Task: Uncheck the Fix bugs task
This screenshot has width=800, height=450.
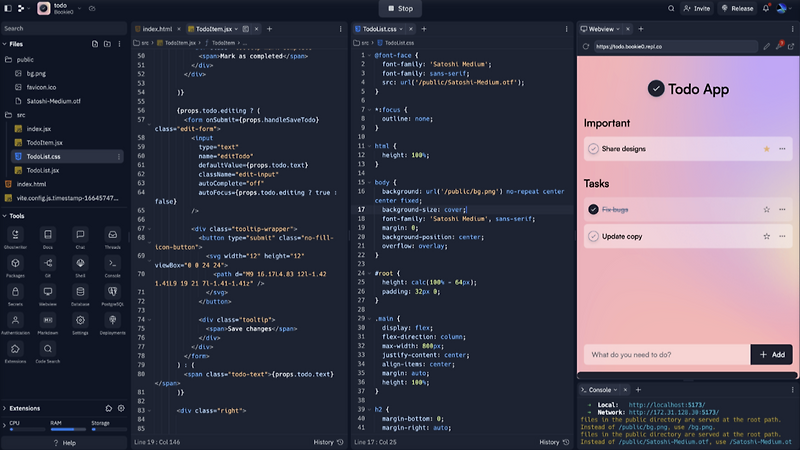Action: [x=593, y=209]
